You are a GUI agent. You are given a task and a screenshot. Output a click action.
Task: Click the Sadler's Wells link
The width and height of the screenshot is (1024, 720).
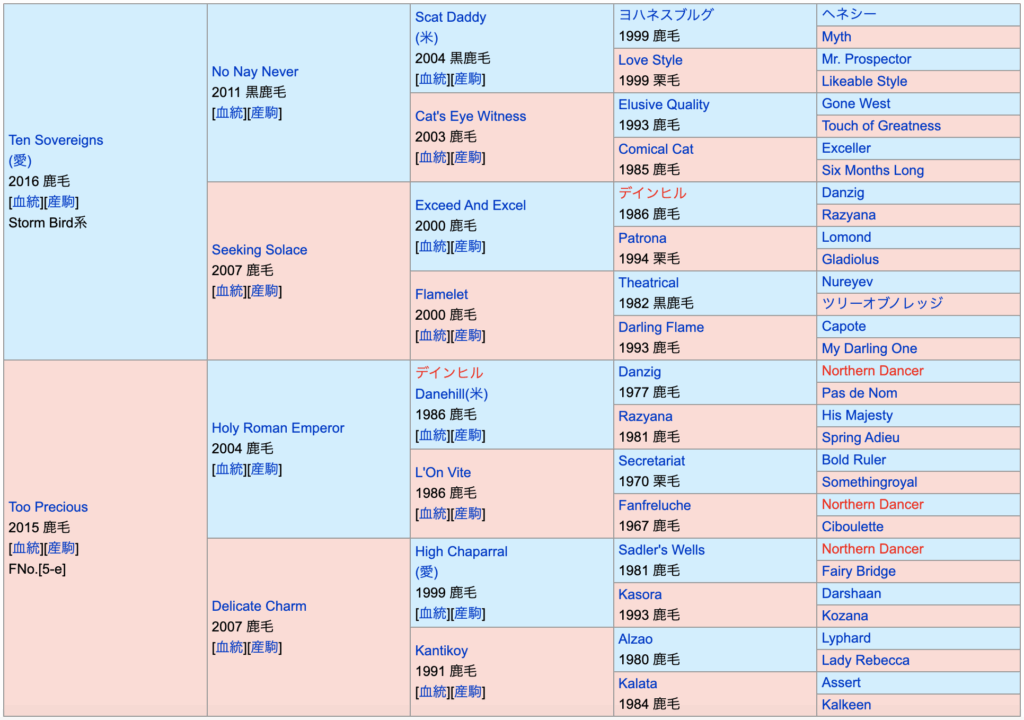661,550
